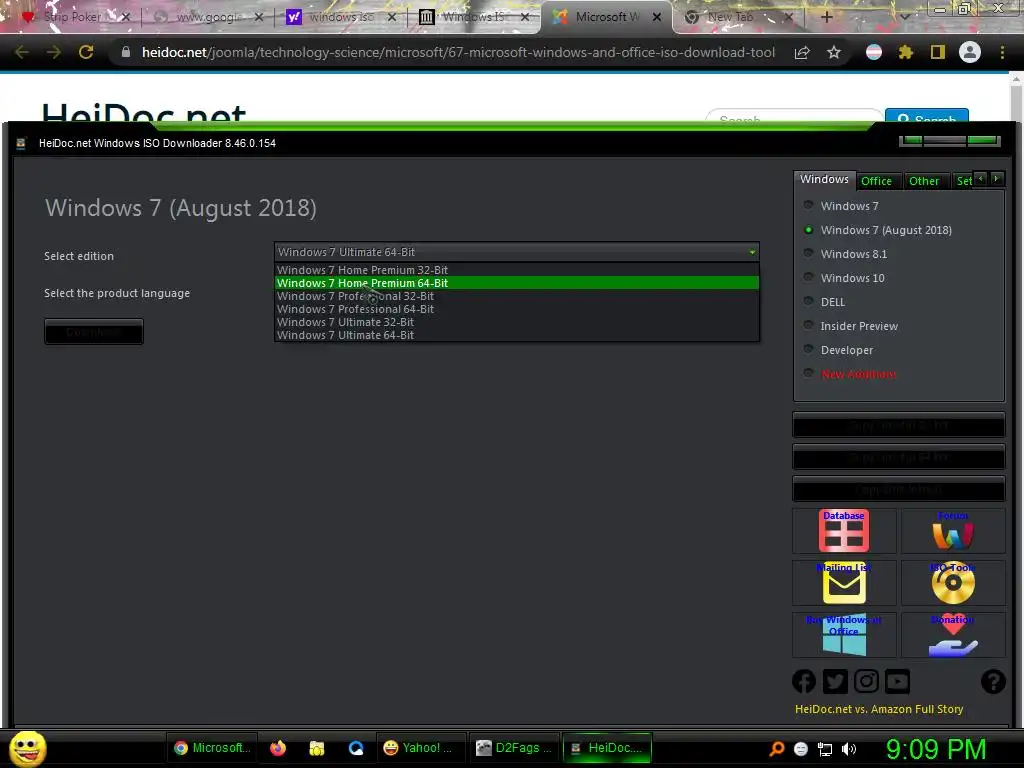Switch to the Yahoo windows iso tab
This screenshot has width=1024, height=768.
tap(342, 17)
